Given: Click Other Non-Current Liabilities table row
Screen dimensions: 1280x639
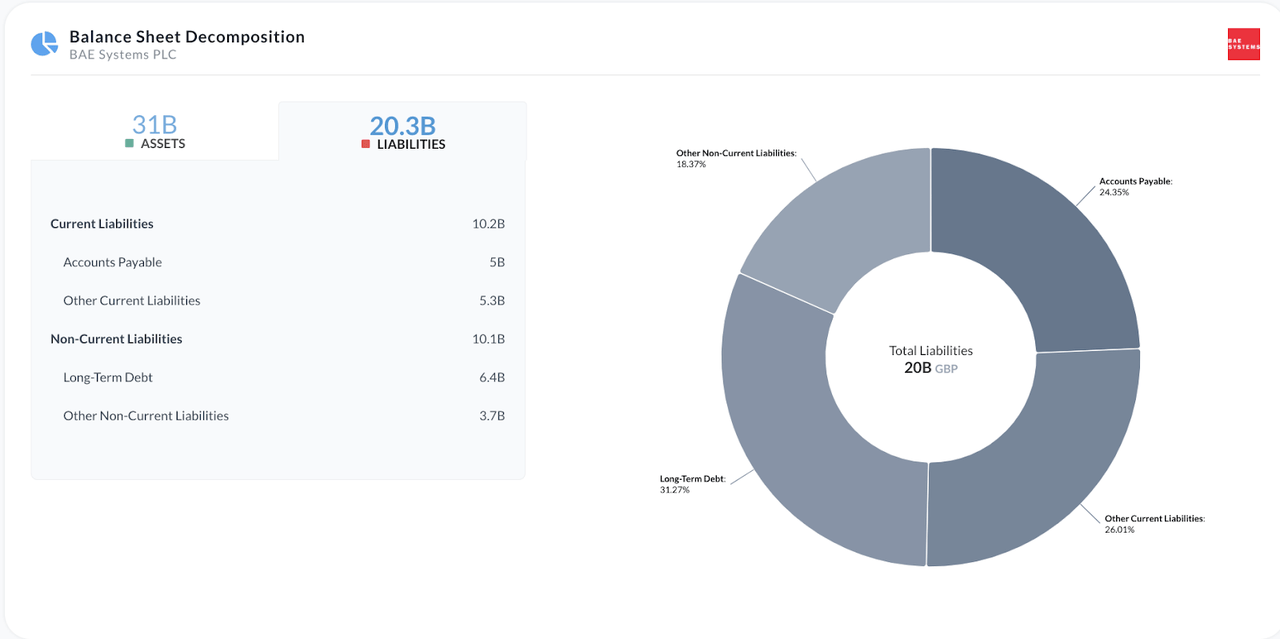Looking at the screenshot, I should (x=277, y=416).
